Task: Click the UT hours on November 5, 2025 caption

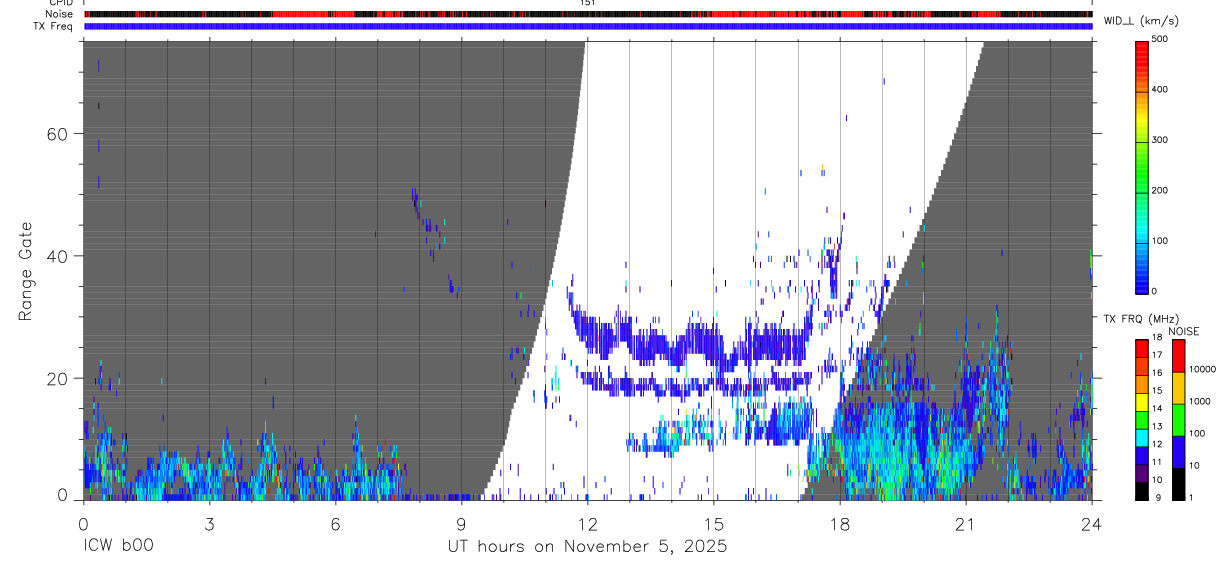Action: pyautogui.click(x=587, y=548)
